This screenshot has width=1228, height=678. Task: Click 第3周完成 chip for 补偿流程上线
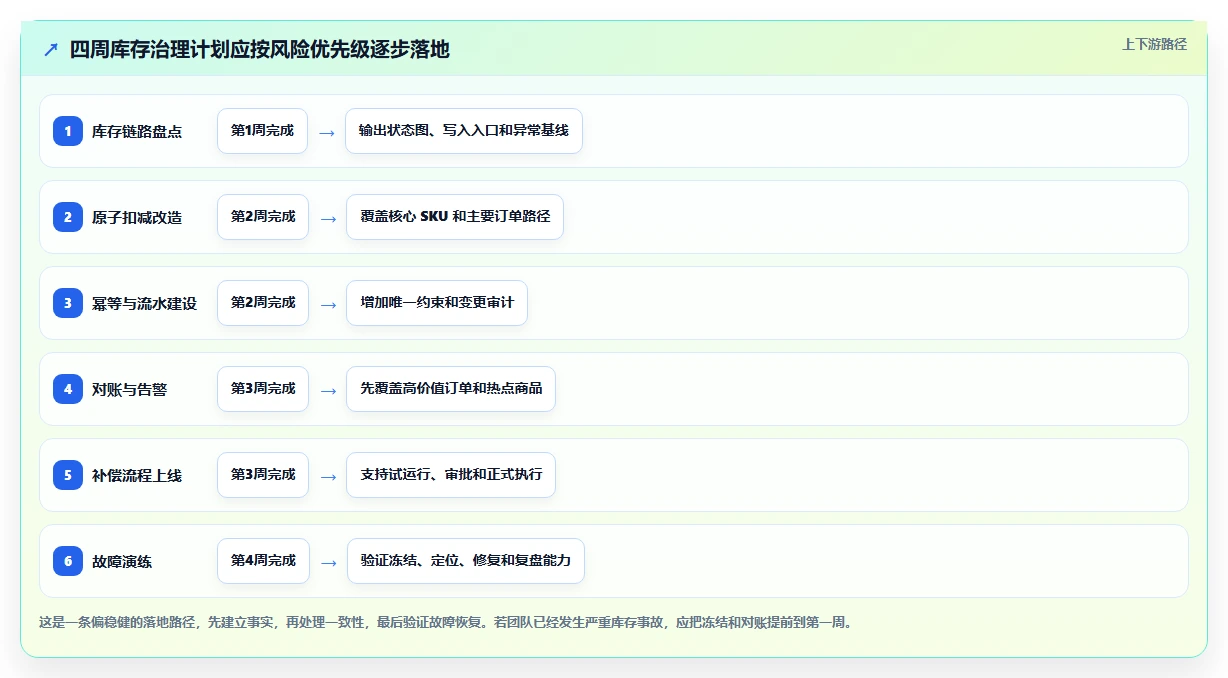tap(263, 475)
